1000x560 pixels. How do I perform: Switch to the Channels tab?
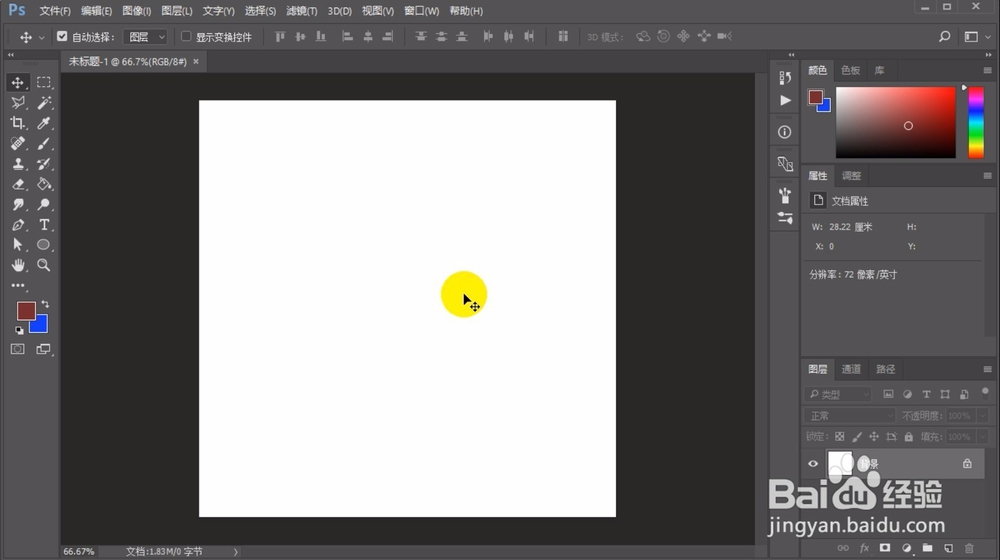(x=851, y=369)
